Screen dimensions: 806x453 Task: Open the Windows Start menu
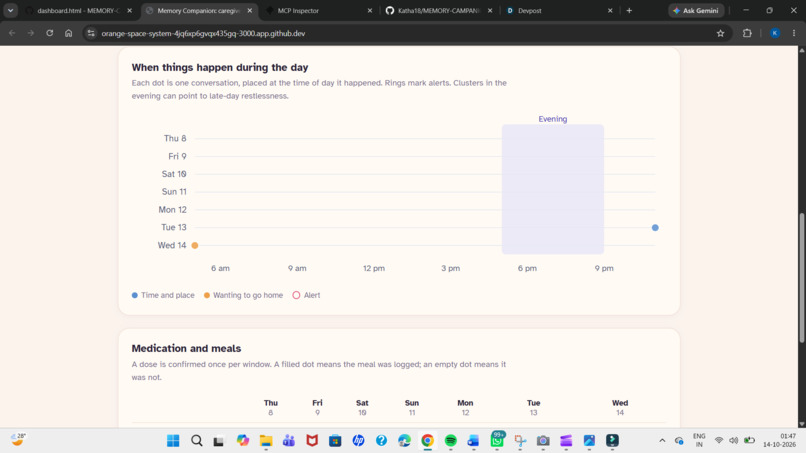[173, 441]
